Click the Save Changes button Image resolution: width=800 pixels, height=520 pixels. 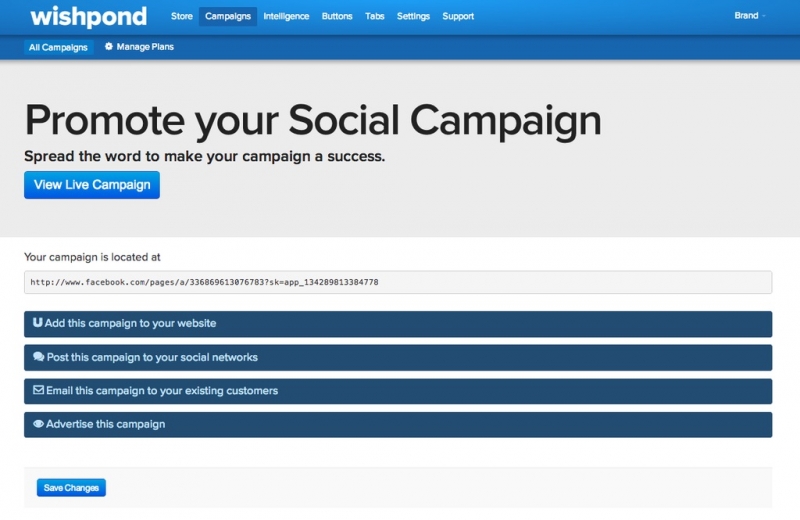click(71, 488)
